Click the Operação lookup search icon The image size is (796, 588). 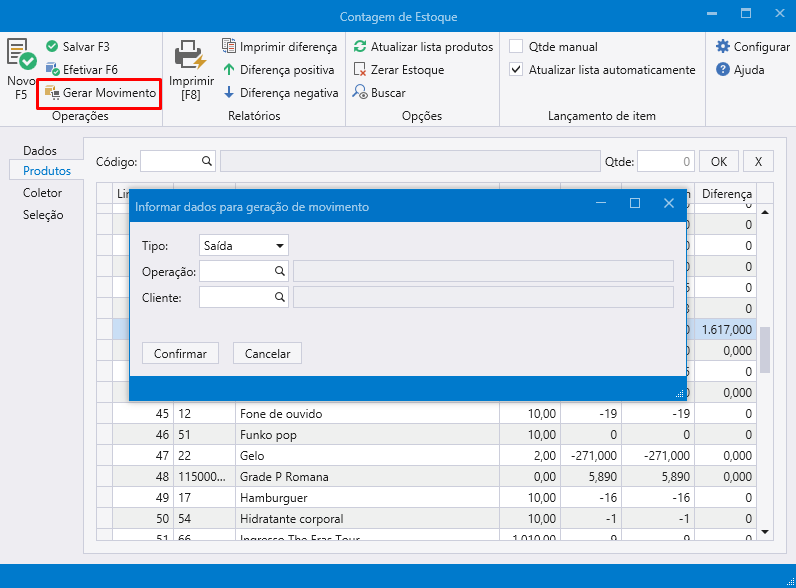pyautogui.click(x=280, y=271)
